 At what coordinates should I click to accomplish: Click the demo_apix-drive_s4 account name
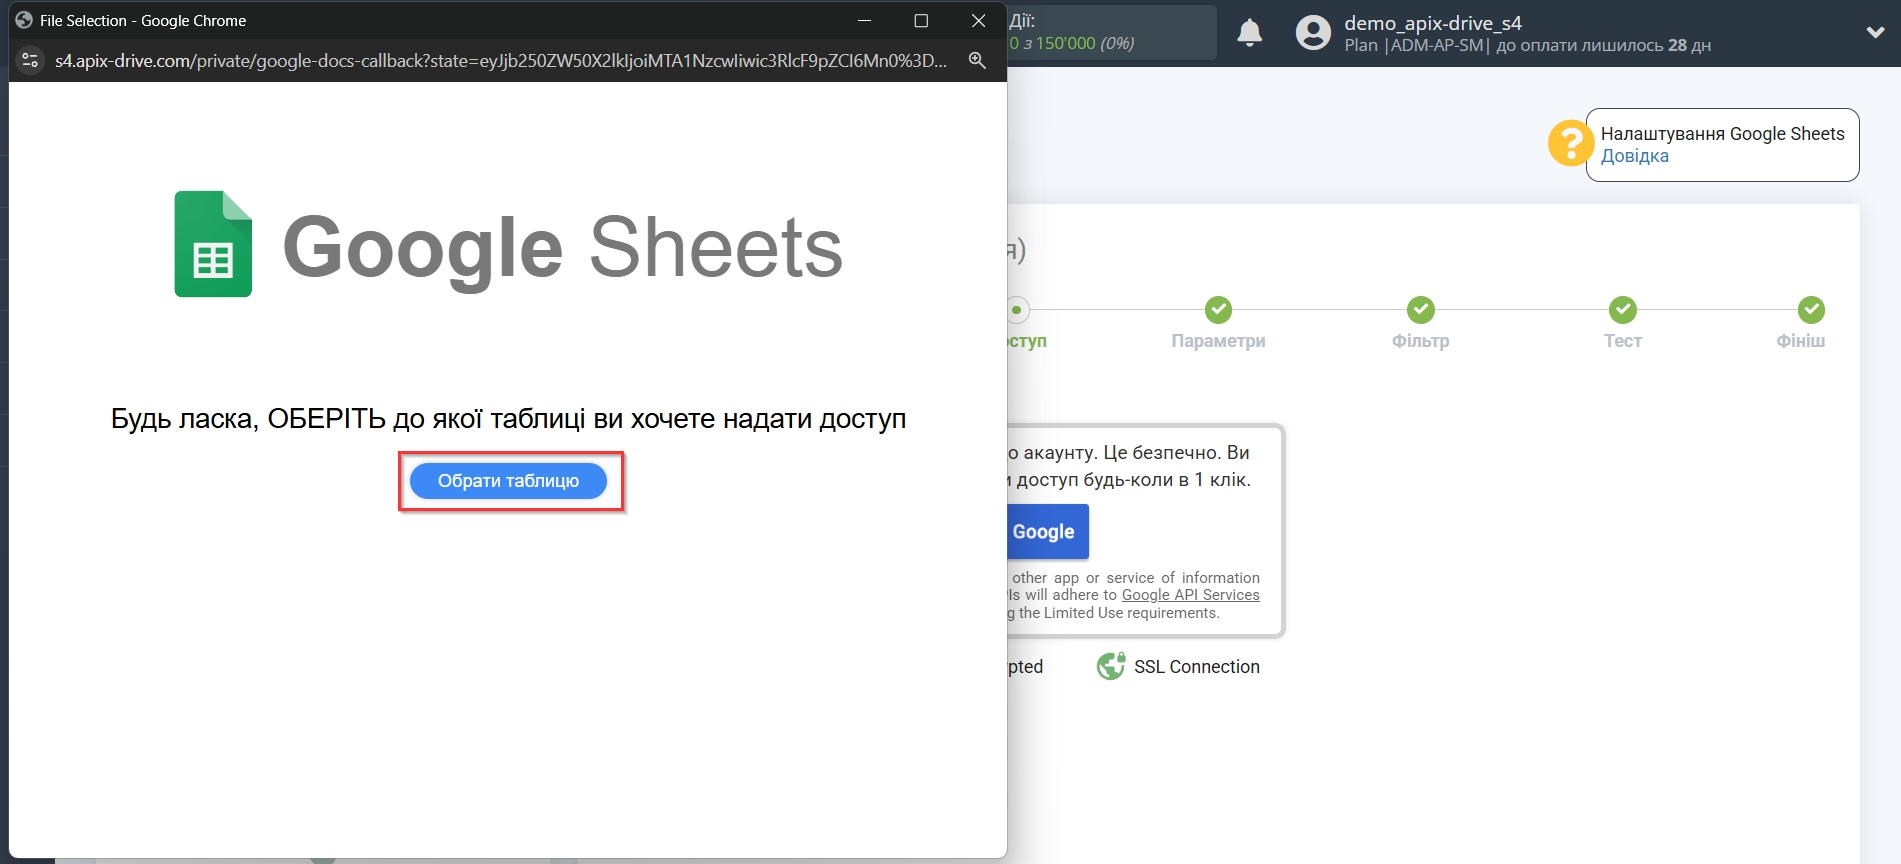click(x=1432, y=23)
